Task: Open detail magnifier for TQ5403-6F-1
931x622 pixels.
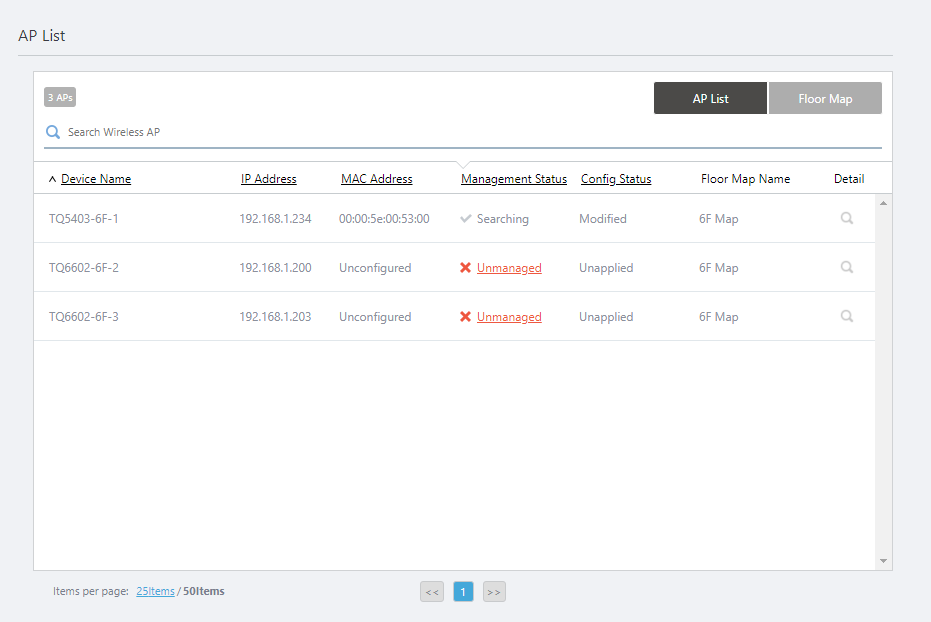Action: (846, 218)
